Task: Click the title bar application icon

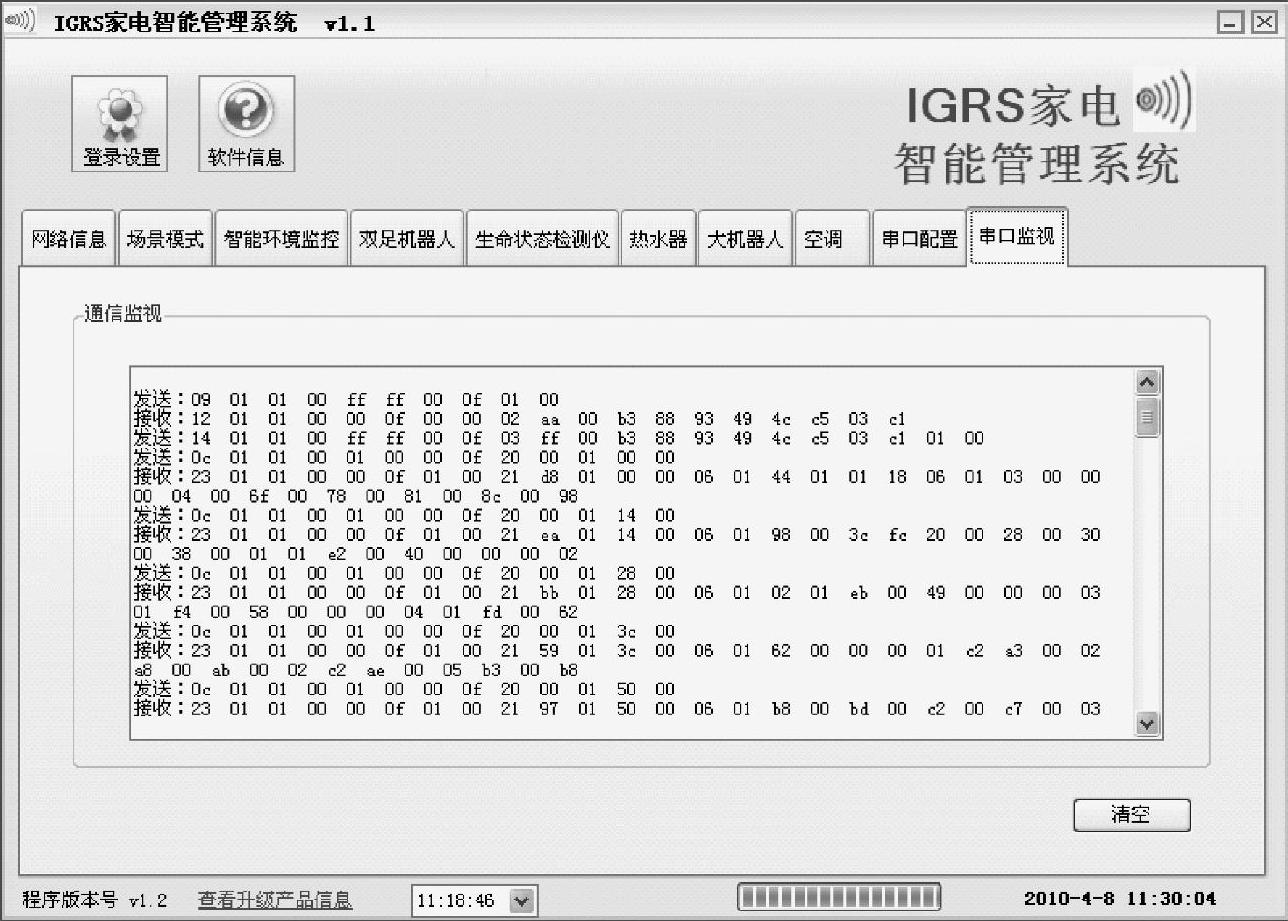Action: (x=21, y=22)
